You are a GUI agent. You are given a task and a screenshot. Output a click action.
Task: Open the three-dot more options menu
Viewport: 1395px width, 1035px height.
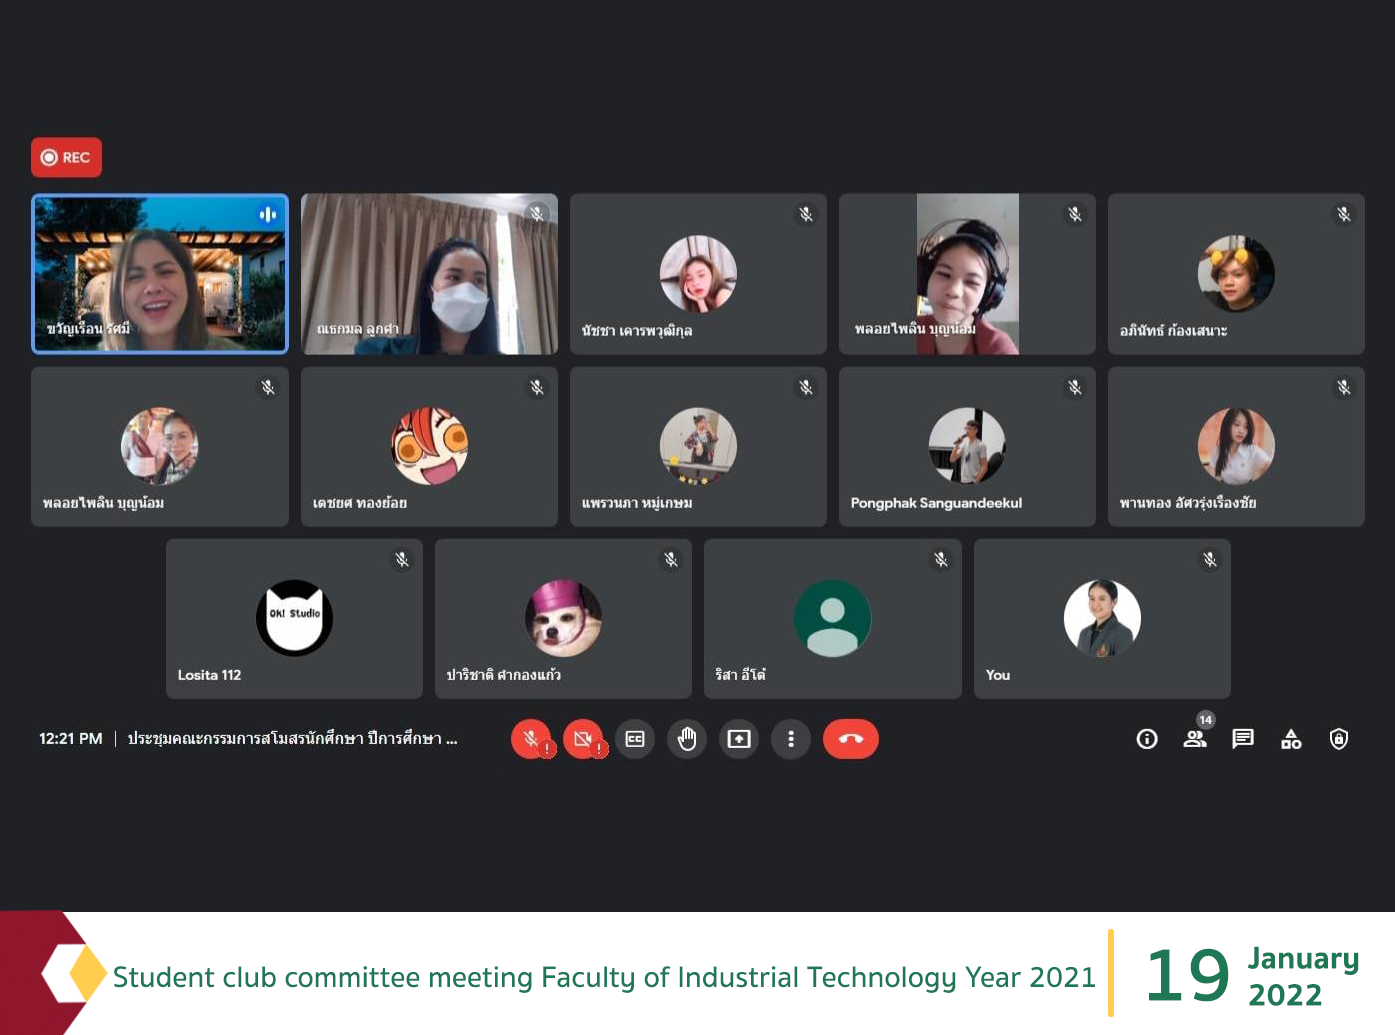791,739
